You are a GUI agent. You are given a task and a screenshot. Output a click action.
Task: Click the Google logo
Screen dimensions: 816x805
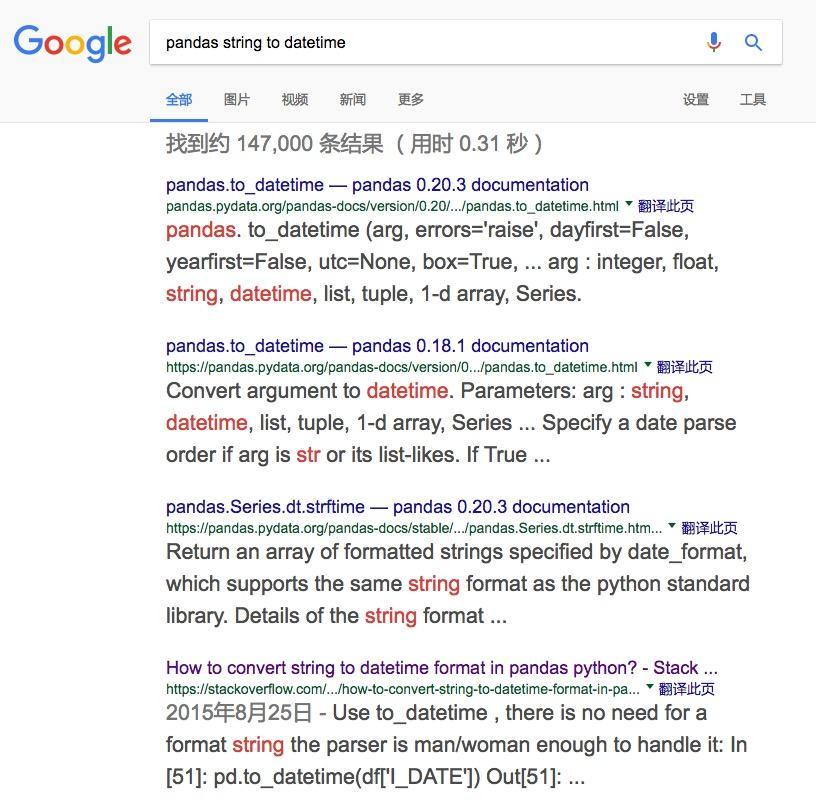coord(72,43)
